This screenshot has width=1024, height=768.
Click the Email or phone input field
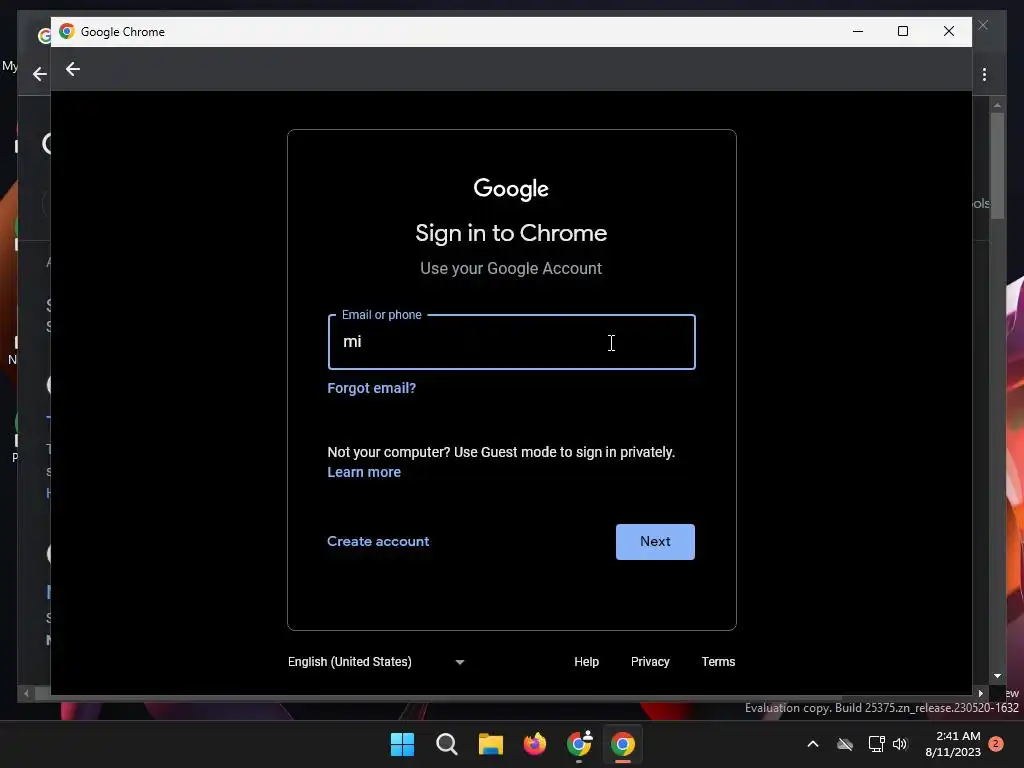511,342
